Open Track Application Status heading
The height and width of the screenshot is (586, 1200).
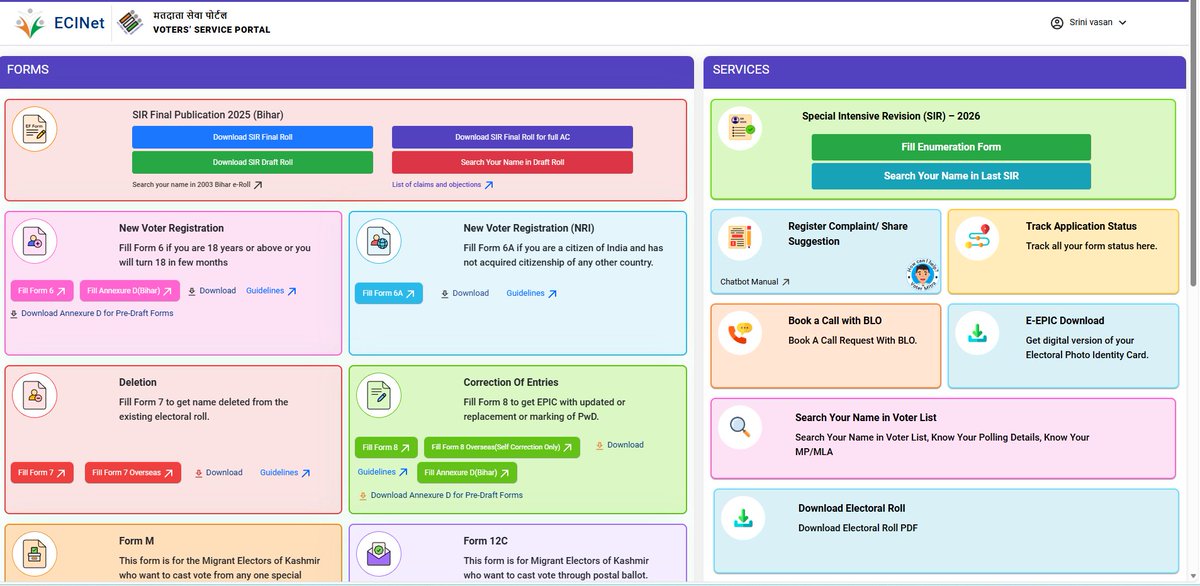tap(1081, 226)
